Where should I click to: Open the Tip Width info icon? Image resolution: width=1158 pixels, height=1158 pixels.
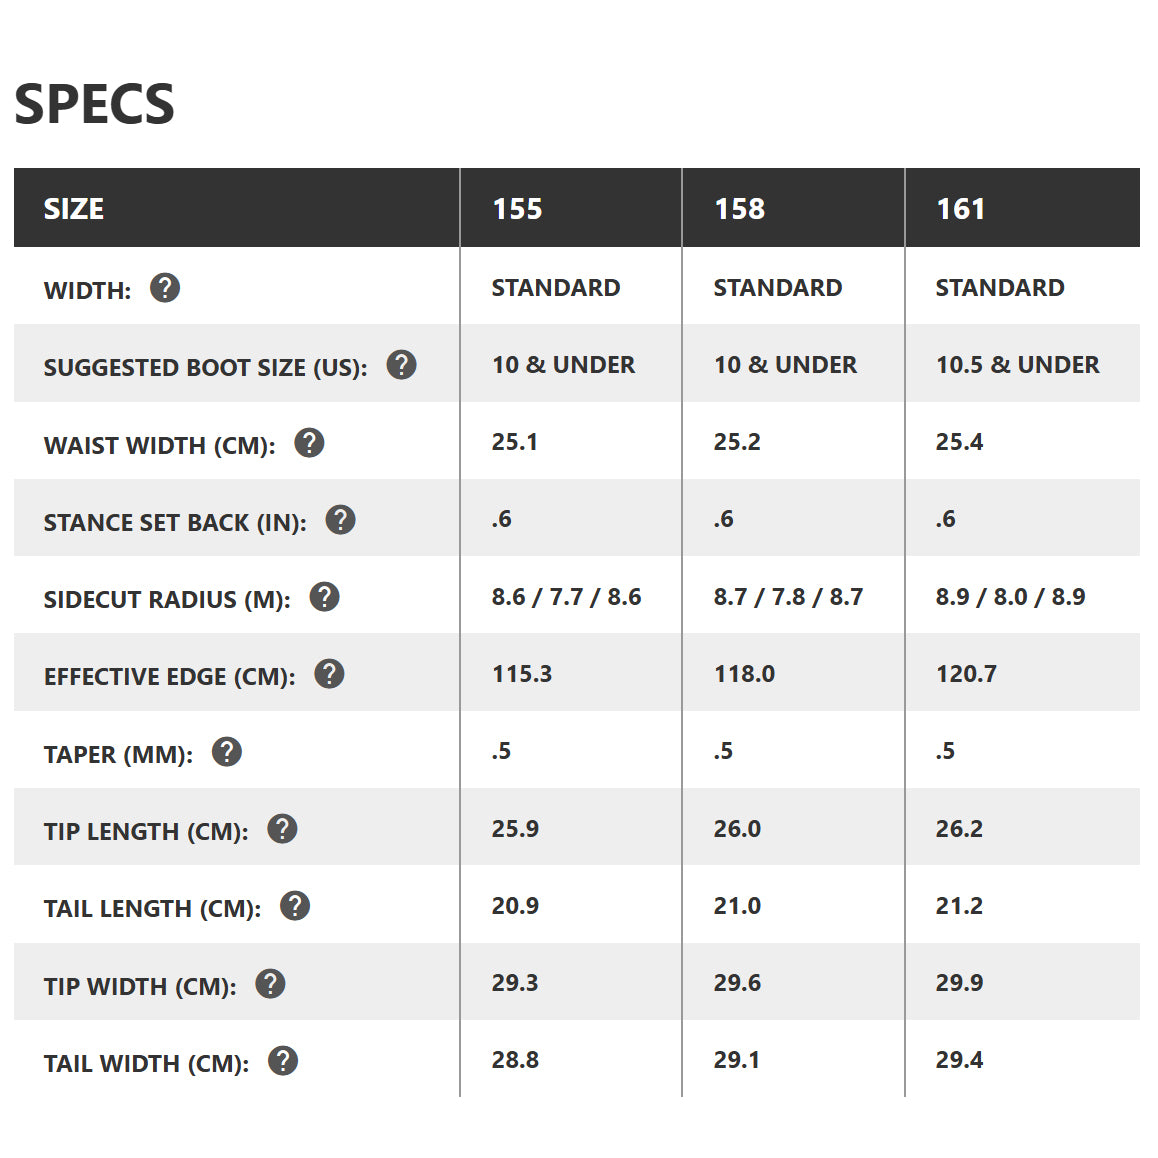270,984
